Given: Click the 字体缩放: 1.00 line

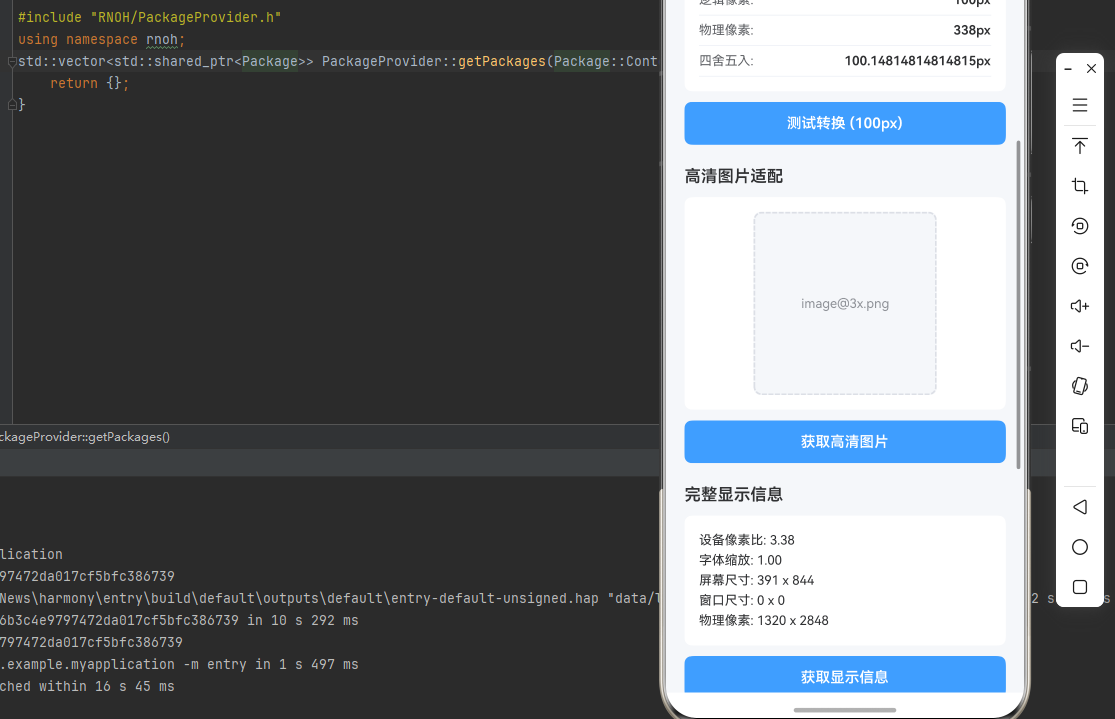Looking at the screenshot, I should (740, 560).
